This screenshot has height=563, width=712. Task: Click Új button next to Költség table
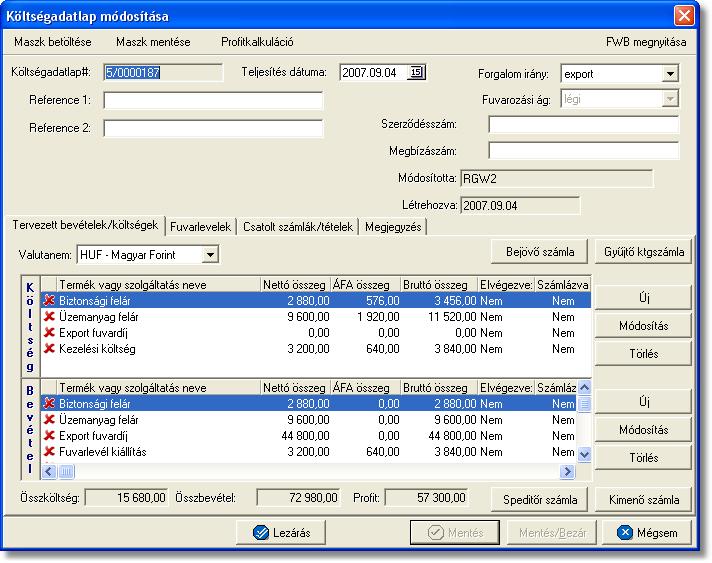click(644, 298)
